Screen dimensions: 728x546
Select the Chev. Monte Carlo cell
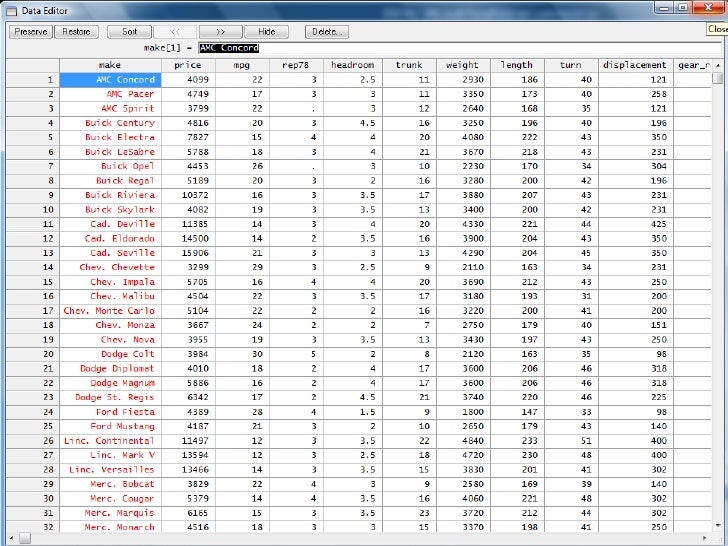110,311
